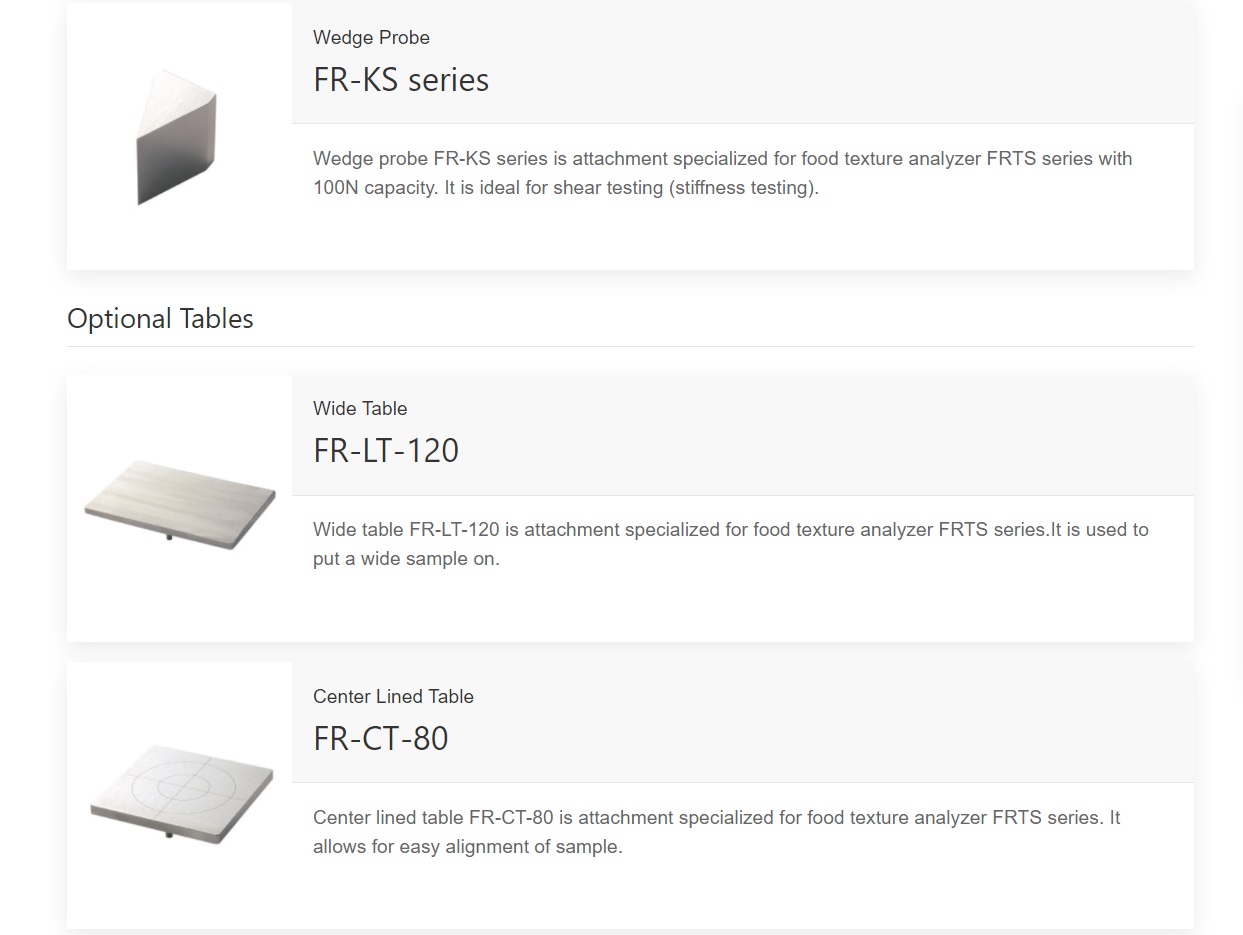The height and width of the screenshot is (935, 1243).
Task: Click 'allows for easy alignment of sample' text
Action: [467, 847]
